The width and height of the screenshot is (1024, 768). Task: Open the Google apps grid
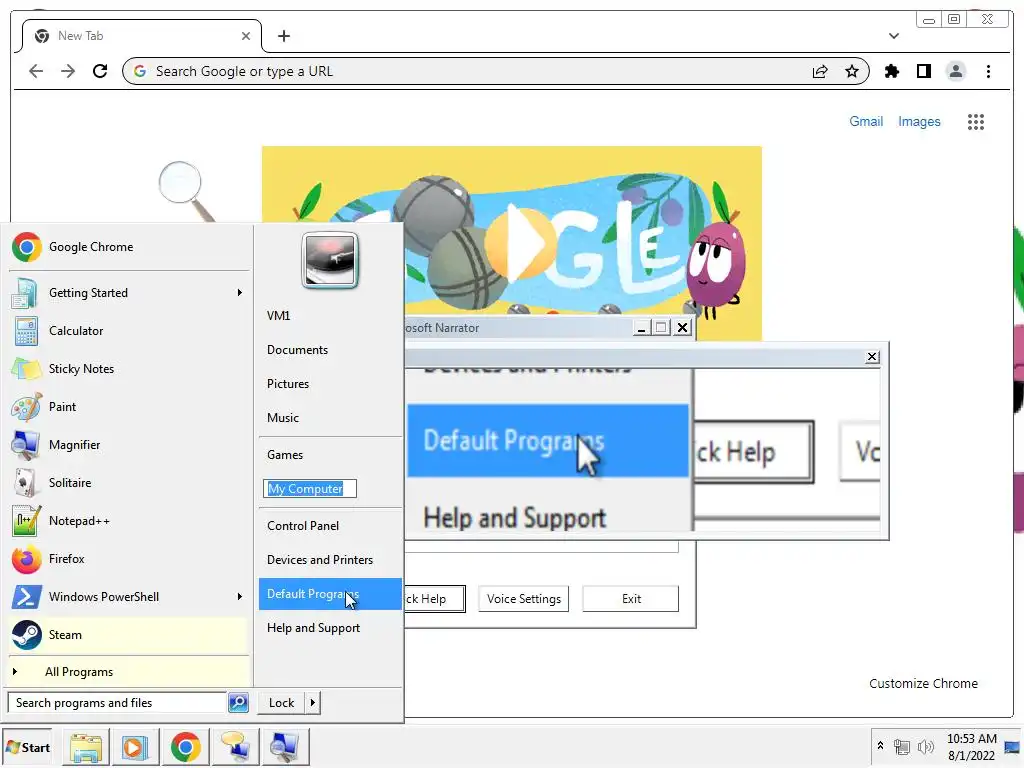976,121
